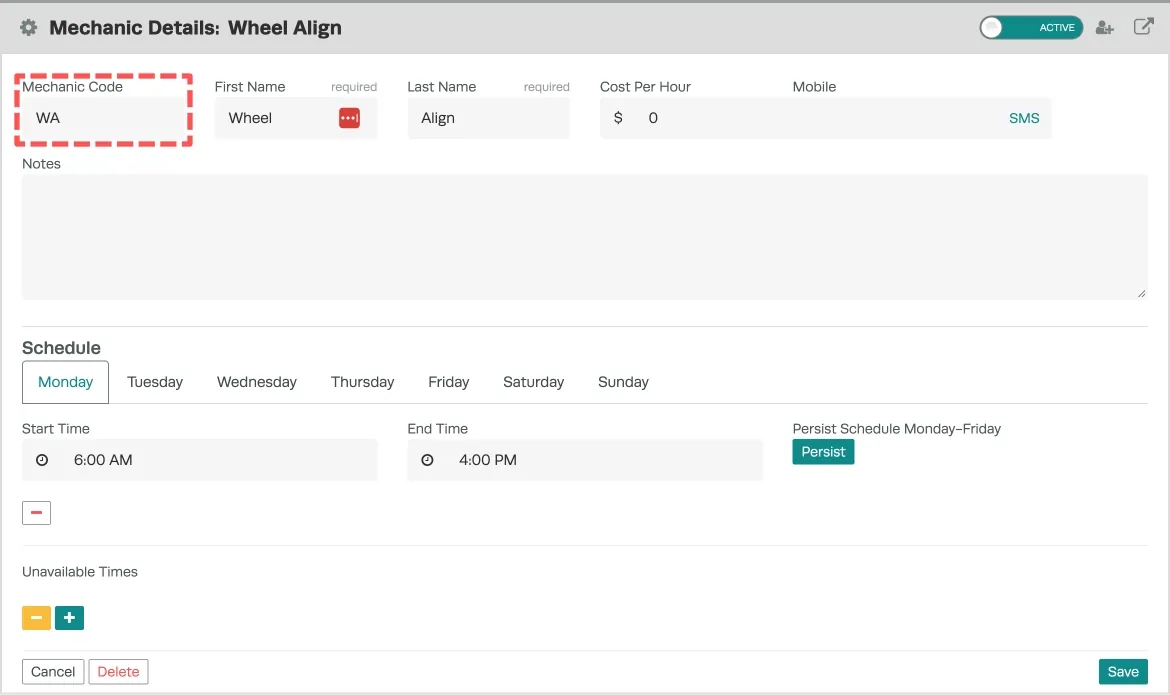
Task: Click the Persist Schedule Monday-Friday label
Action: [896, 428]
